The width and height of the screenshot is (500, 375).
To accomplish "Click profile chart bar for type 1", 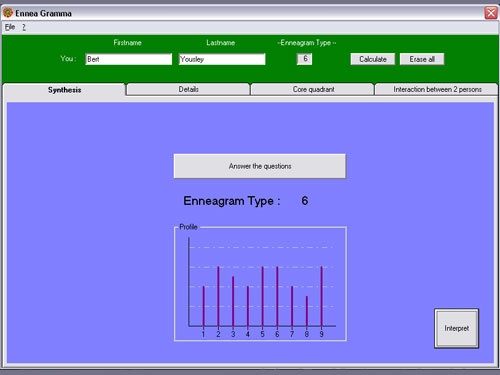I will (204, 306).
